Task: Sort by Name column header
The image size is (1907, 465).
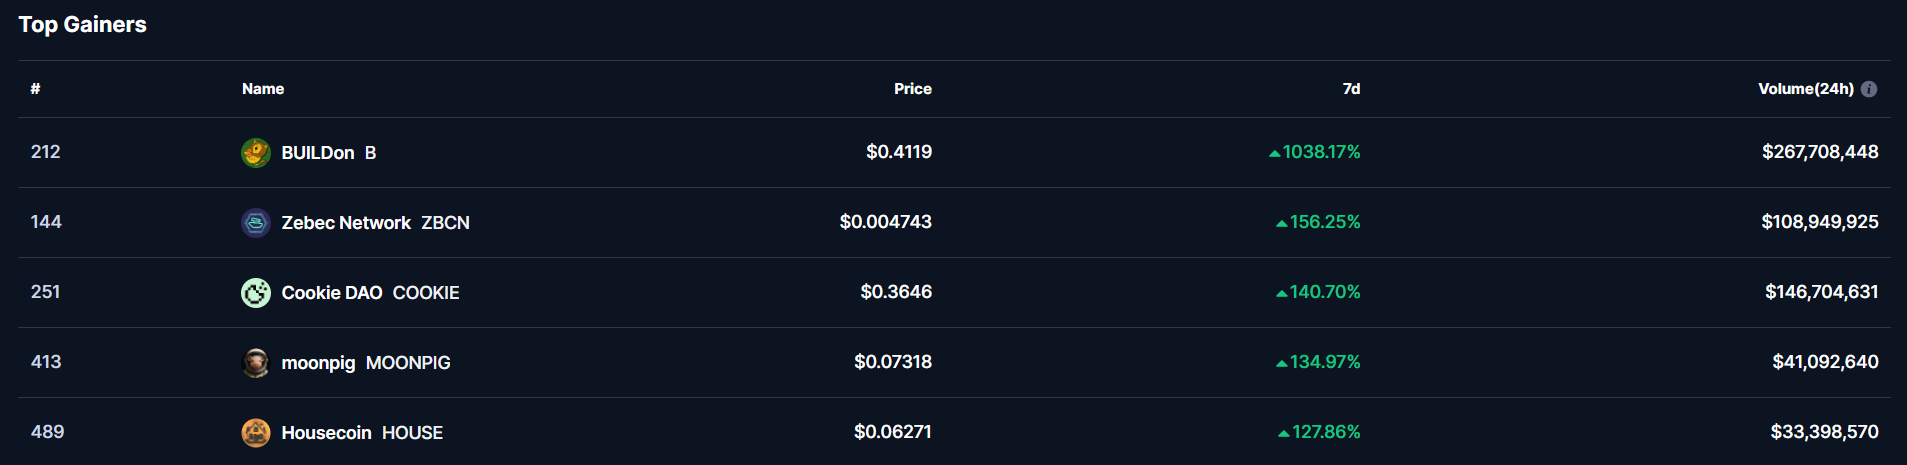Action: pos(263,89)
